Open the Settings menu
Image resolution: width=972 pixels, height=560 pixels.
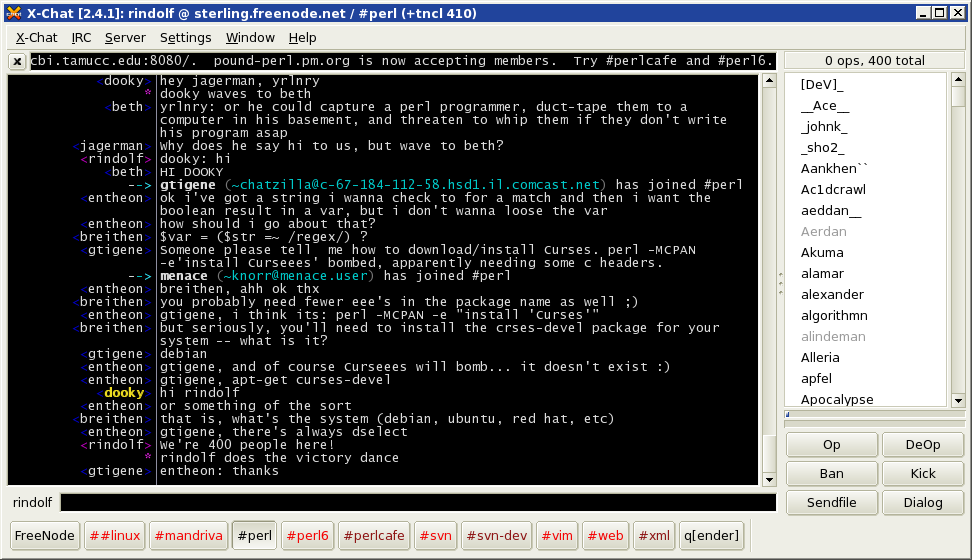click(185, 38)
